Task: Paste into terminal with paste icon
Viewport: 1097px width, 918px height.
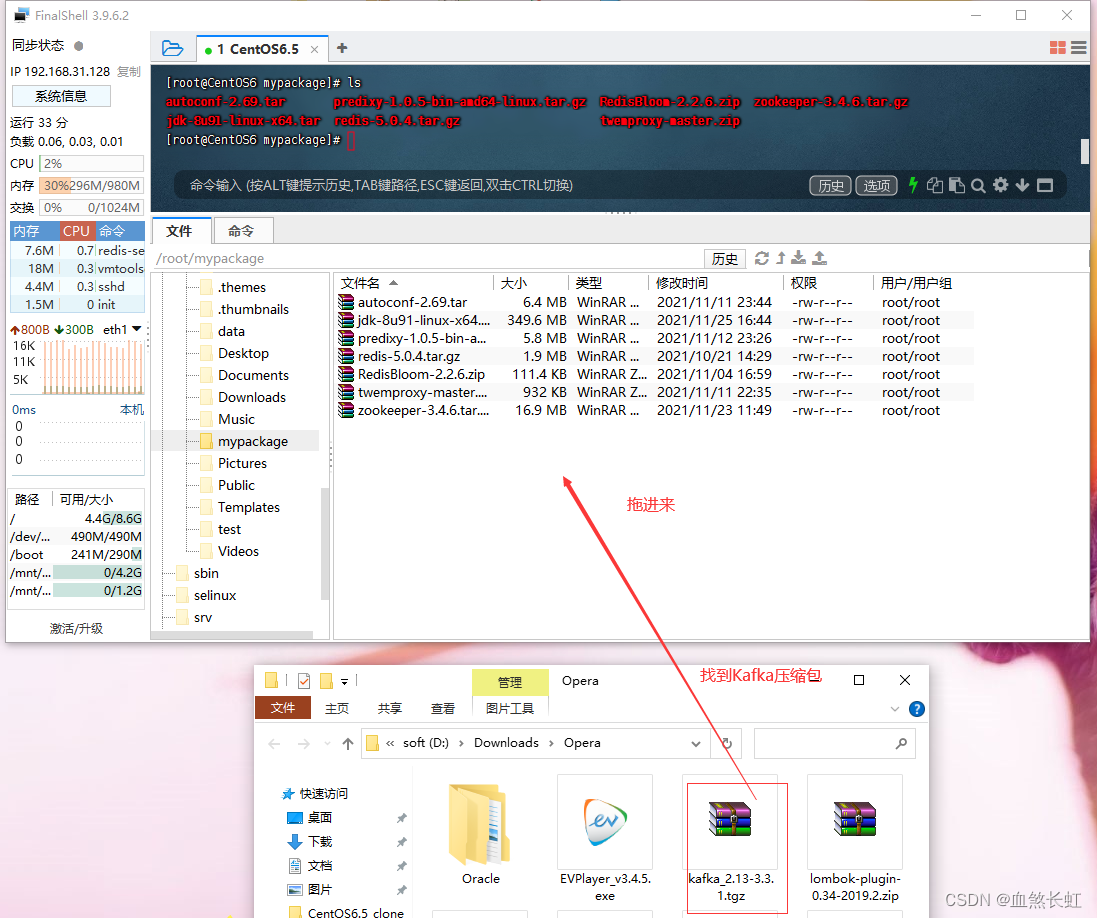Action: [x=956, y=185]
